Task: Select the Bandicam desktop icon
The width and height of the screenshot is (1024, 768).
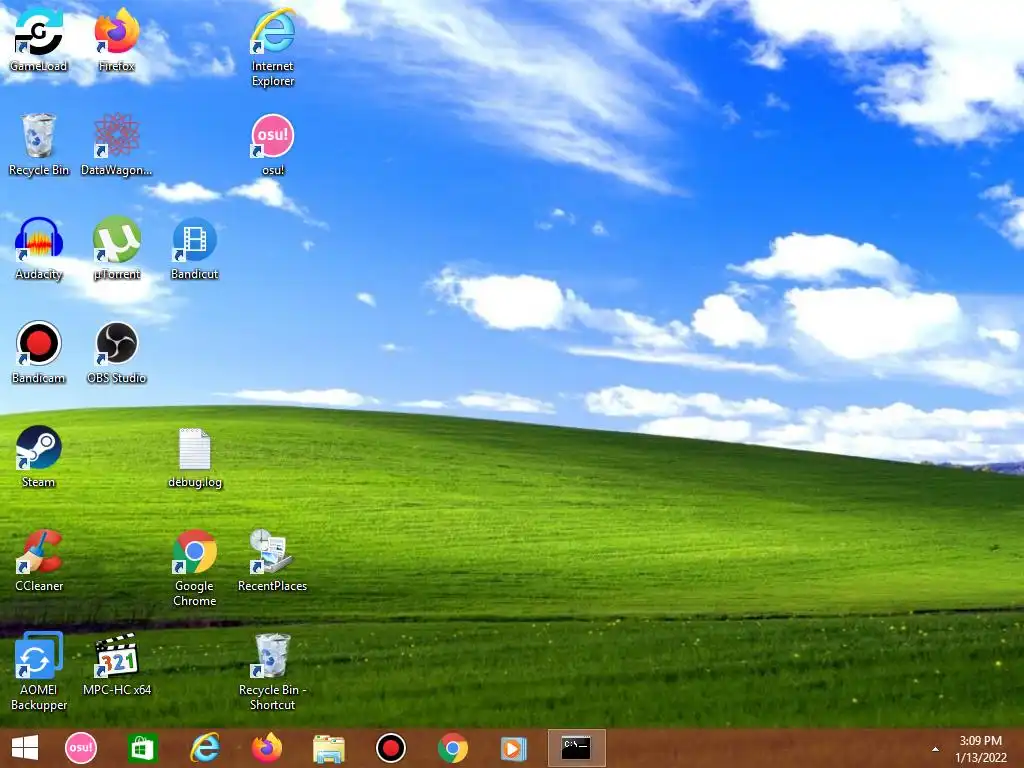Action: click(39, 352)
